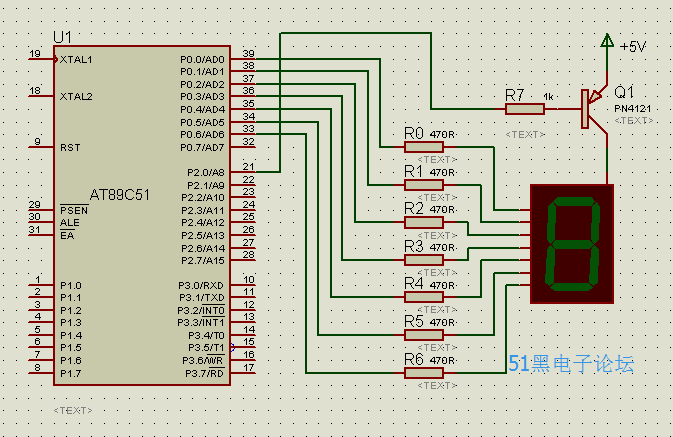The image size is (673, 437).
Task: Click the XTAL1 pin label
Action: pos(76,60)
